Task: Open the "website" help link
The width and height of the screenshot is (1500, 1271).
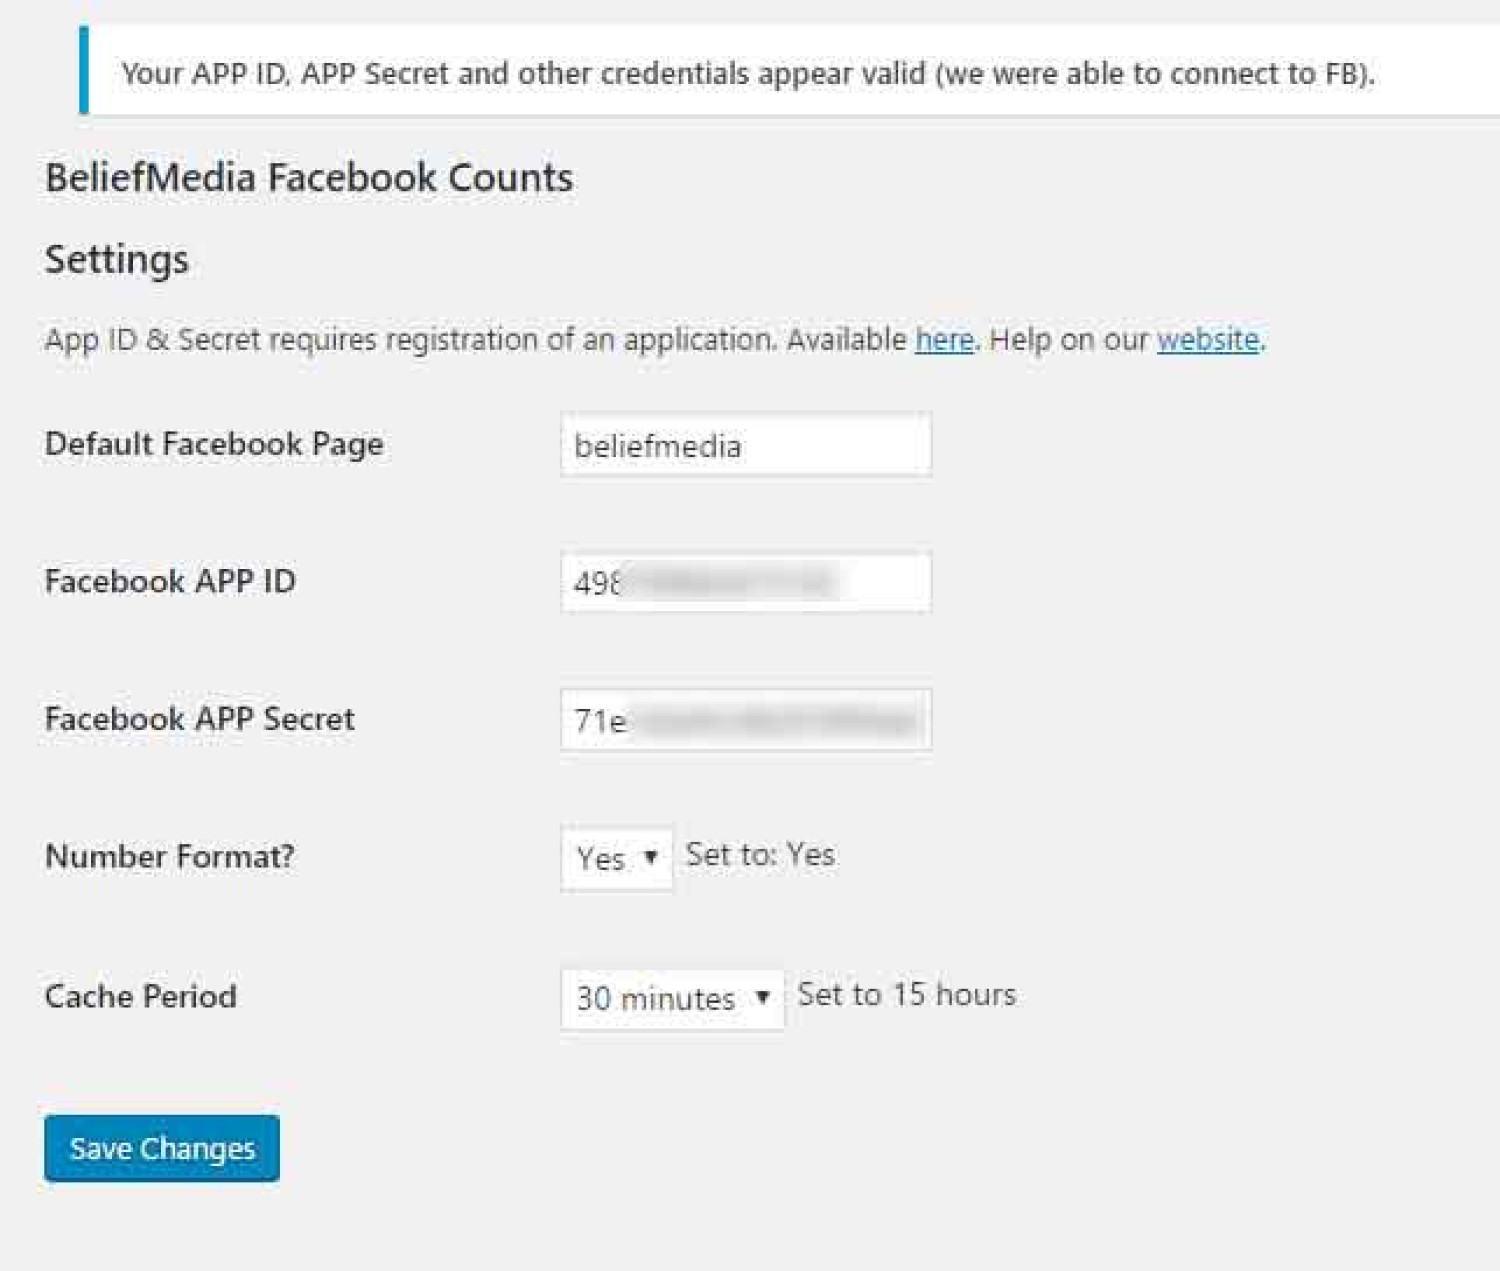Action: pyautogui.click(x=1208, y=340)
